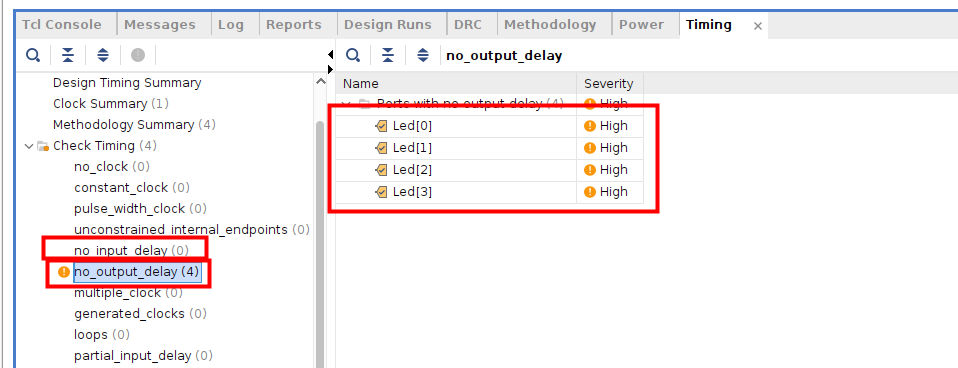Click the greyed warning filter icon in the left toolbar
This screenshot has width=958, height=368.
pos(138,56)
